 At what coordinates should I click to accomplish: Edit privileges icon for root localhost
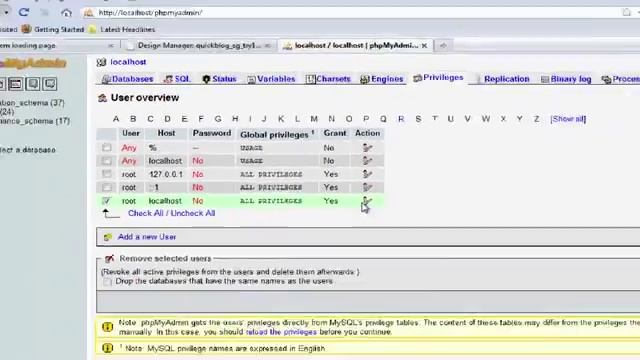(367, 200)
